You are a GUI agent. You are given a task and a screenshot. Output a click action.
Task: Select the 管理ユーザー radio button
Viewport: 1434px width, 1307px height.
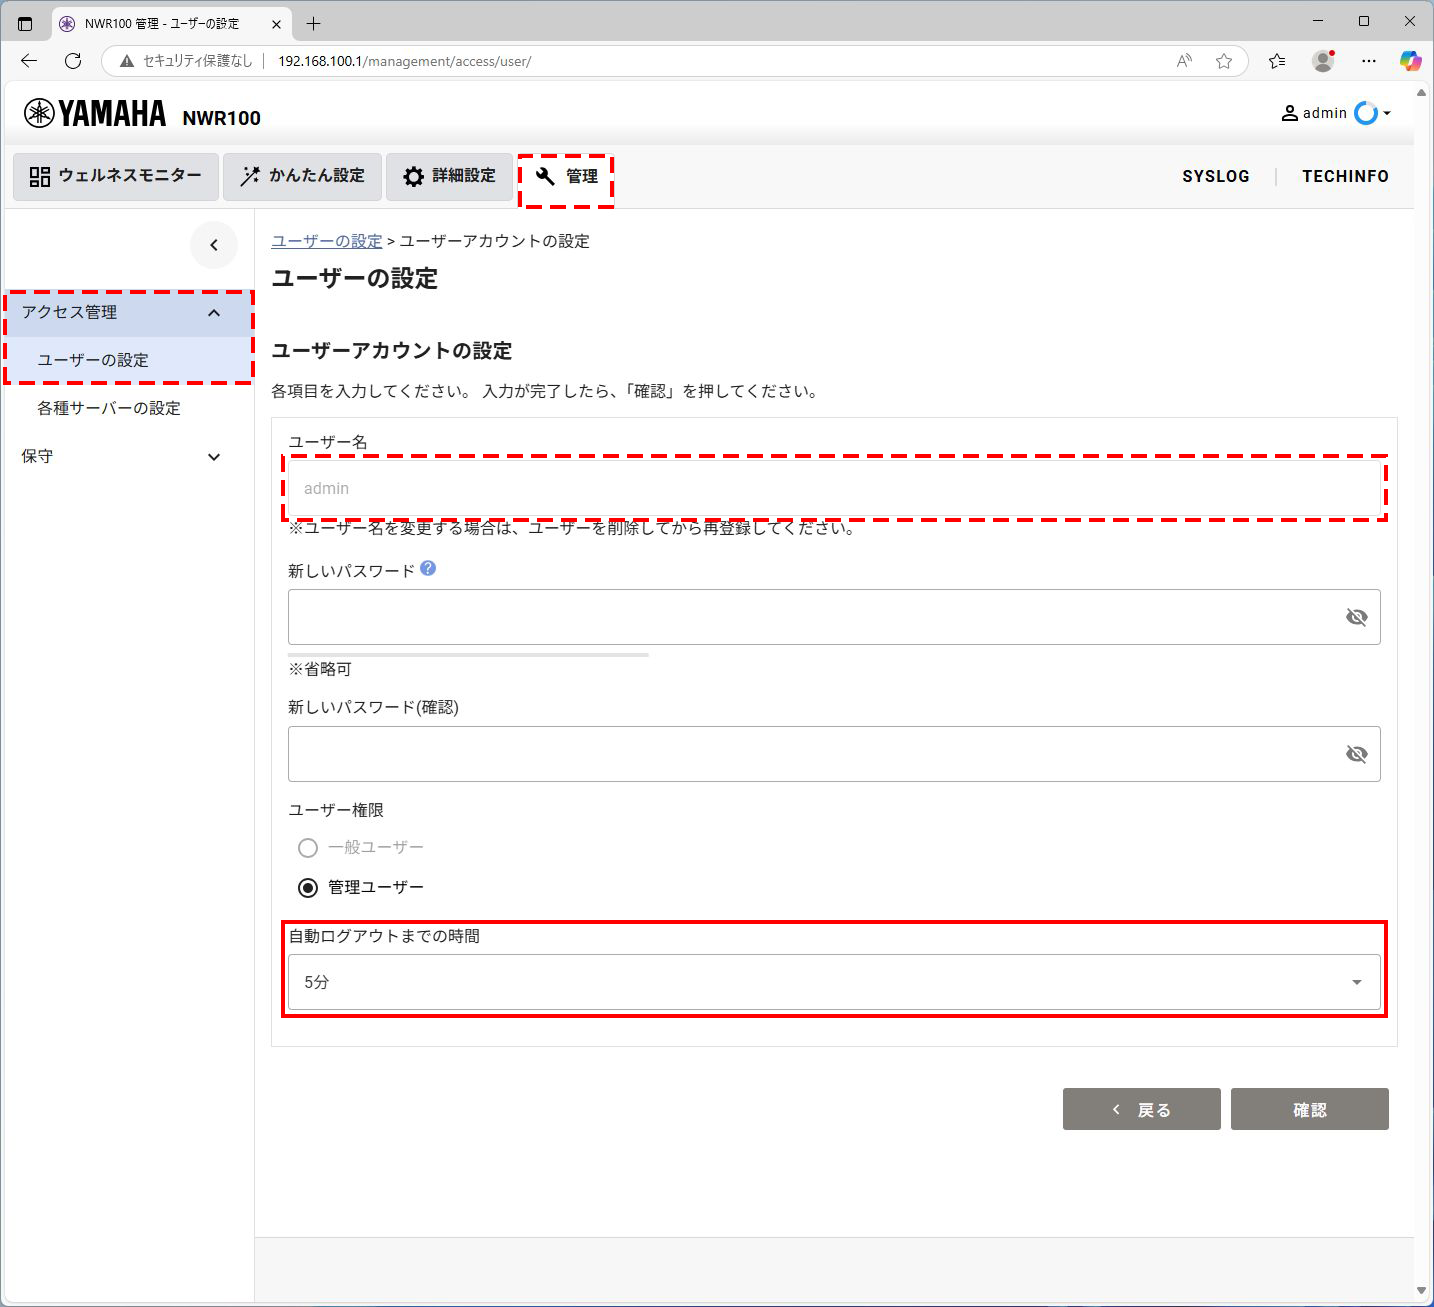click(307, 887)
